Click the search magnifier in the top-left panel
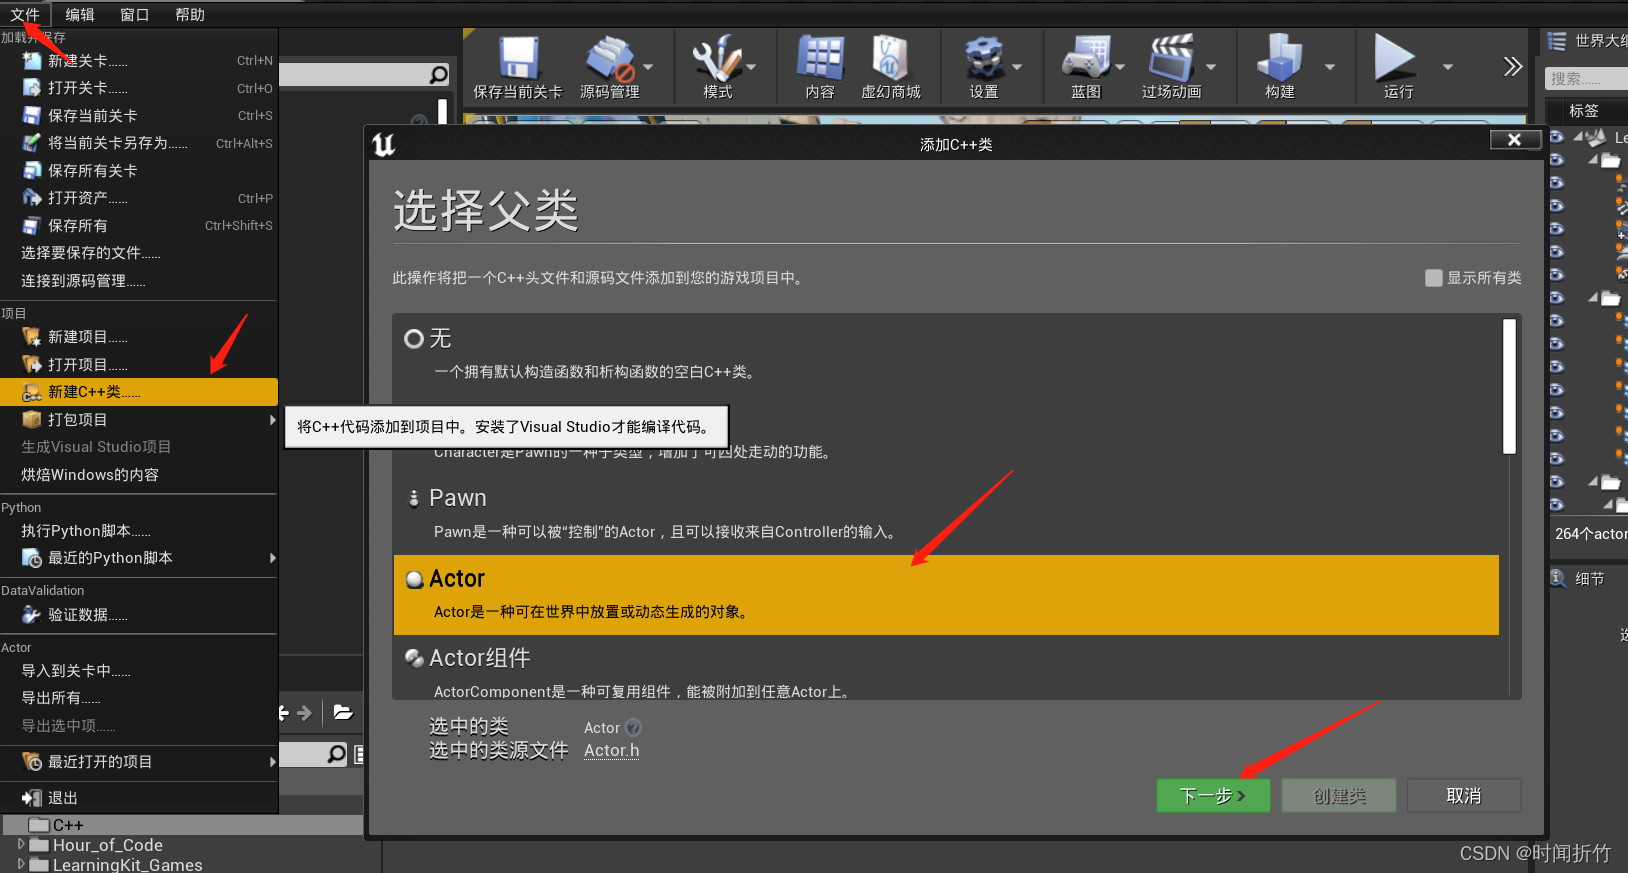This screenshot has height=873, width=1628. [438, 75]
